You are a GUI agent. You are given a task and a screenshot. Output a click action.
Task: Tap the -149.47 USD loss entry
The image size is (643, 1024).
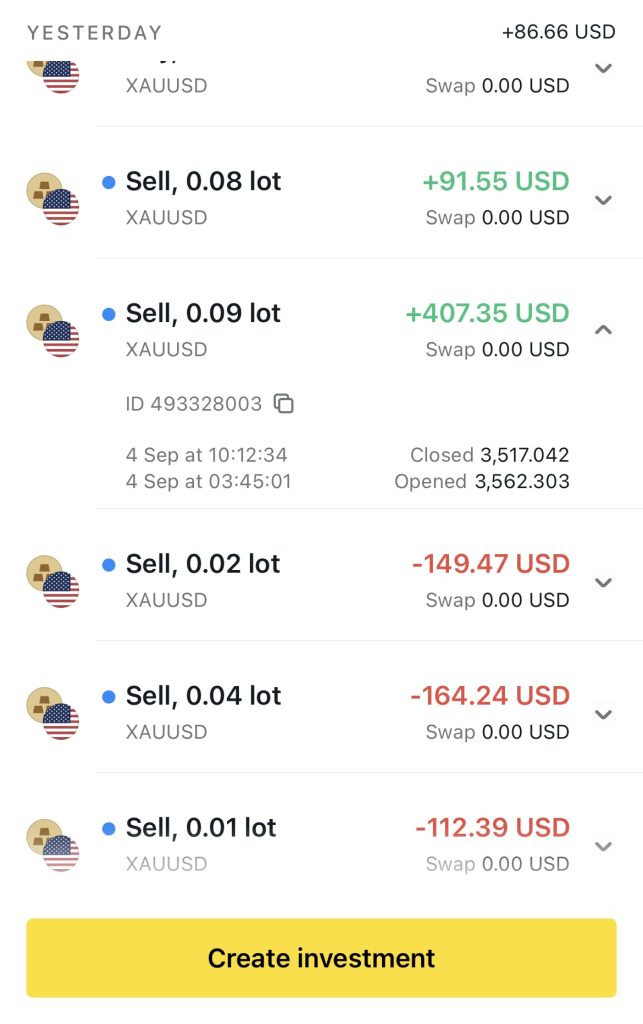point(490,564)
